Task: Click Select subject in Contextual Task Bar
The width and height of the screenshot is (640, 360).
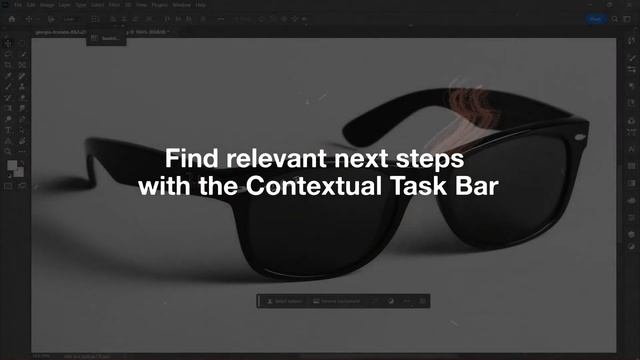Action: coord(285,301)
